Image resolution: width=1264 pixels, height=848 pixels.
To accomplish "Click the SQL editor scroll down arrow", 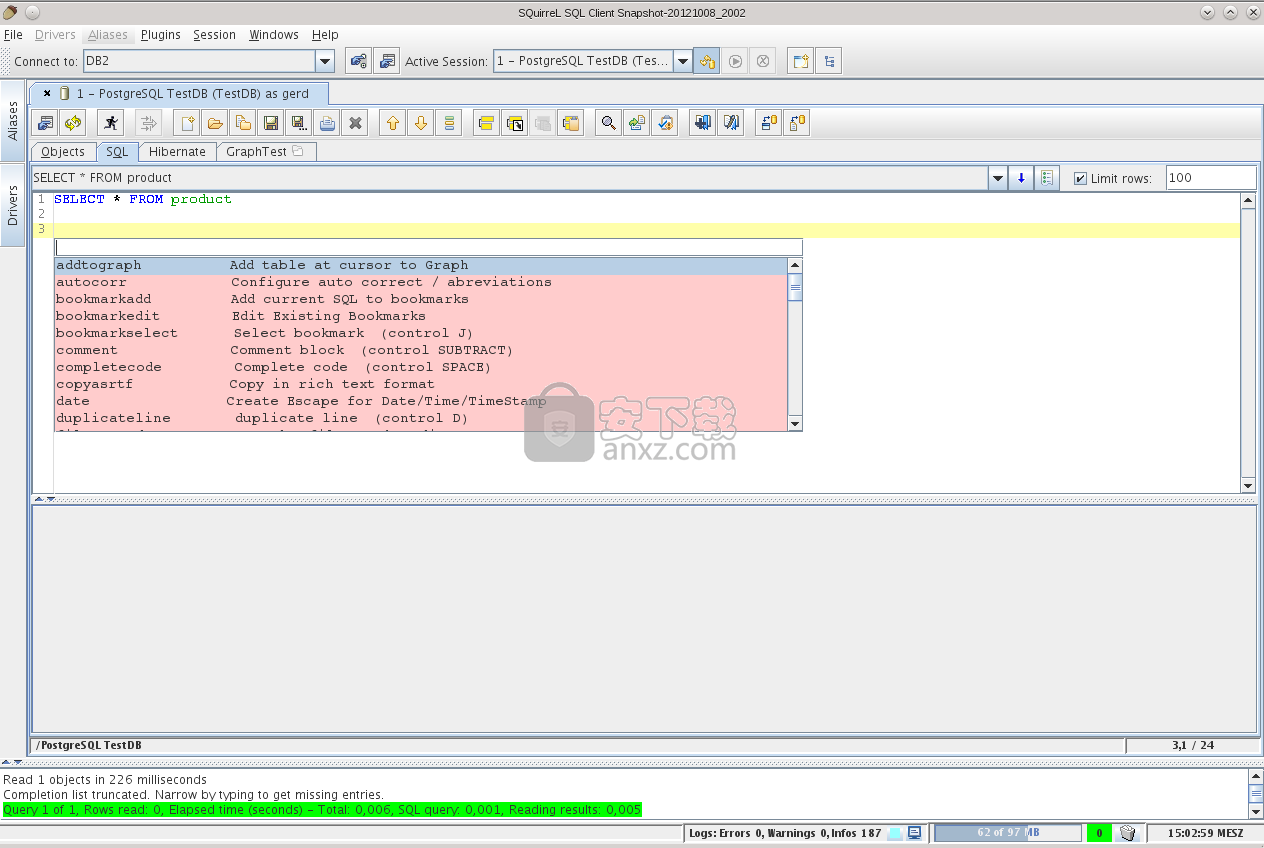I will 1248,486.
